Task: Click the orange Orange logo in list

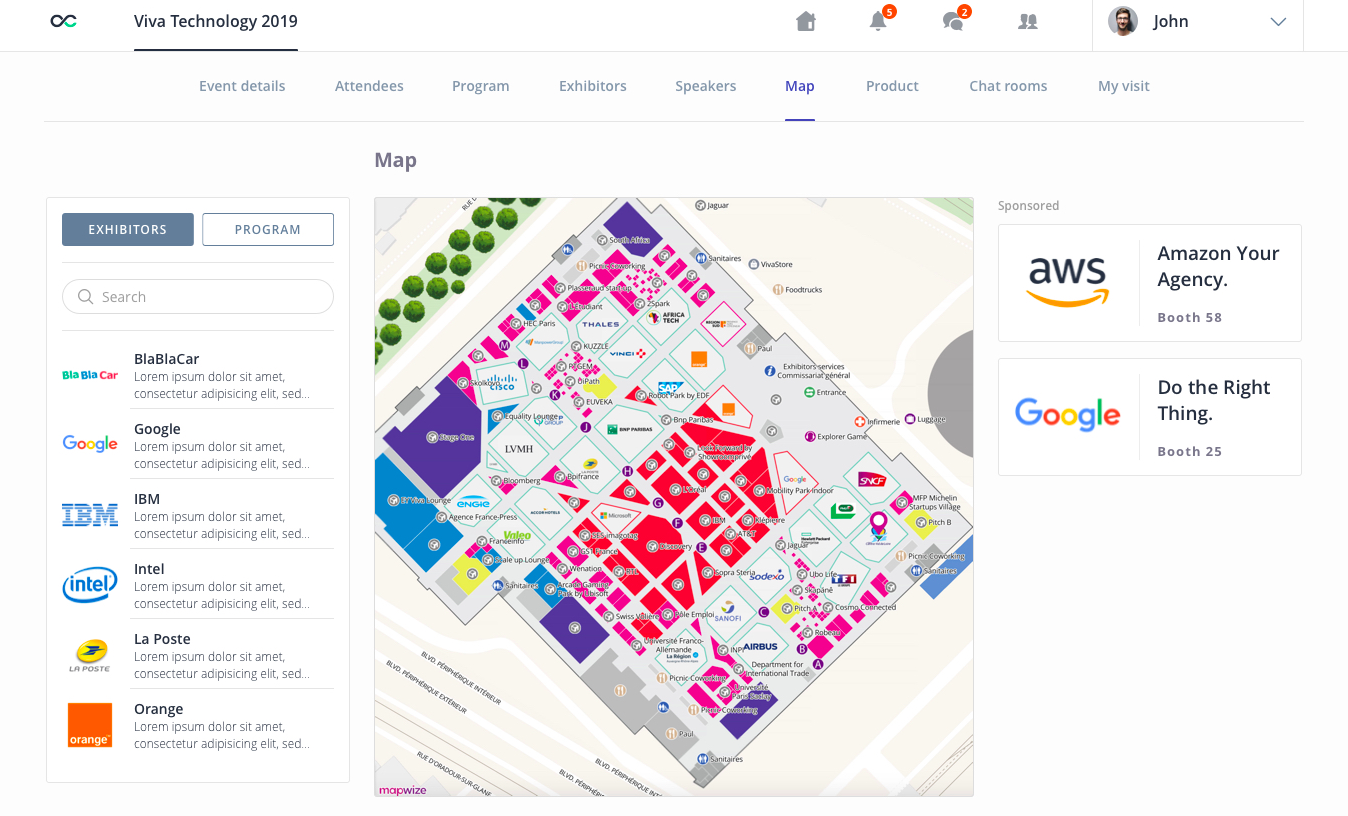Action: coord(90,725)
